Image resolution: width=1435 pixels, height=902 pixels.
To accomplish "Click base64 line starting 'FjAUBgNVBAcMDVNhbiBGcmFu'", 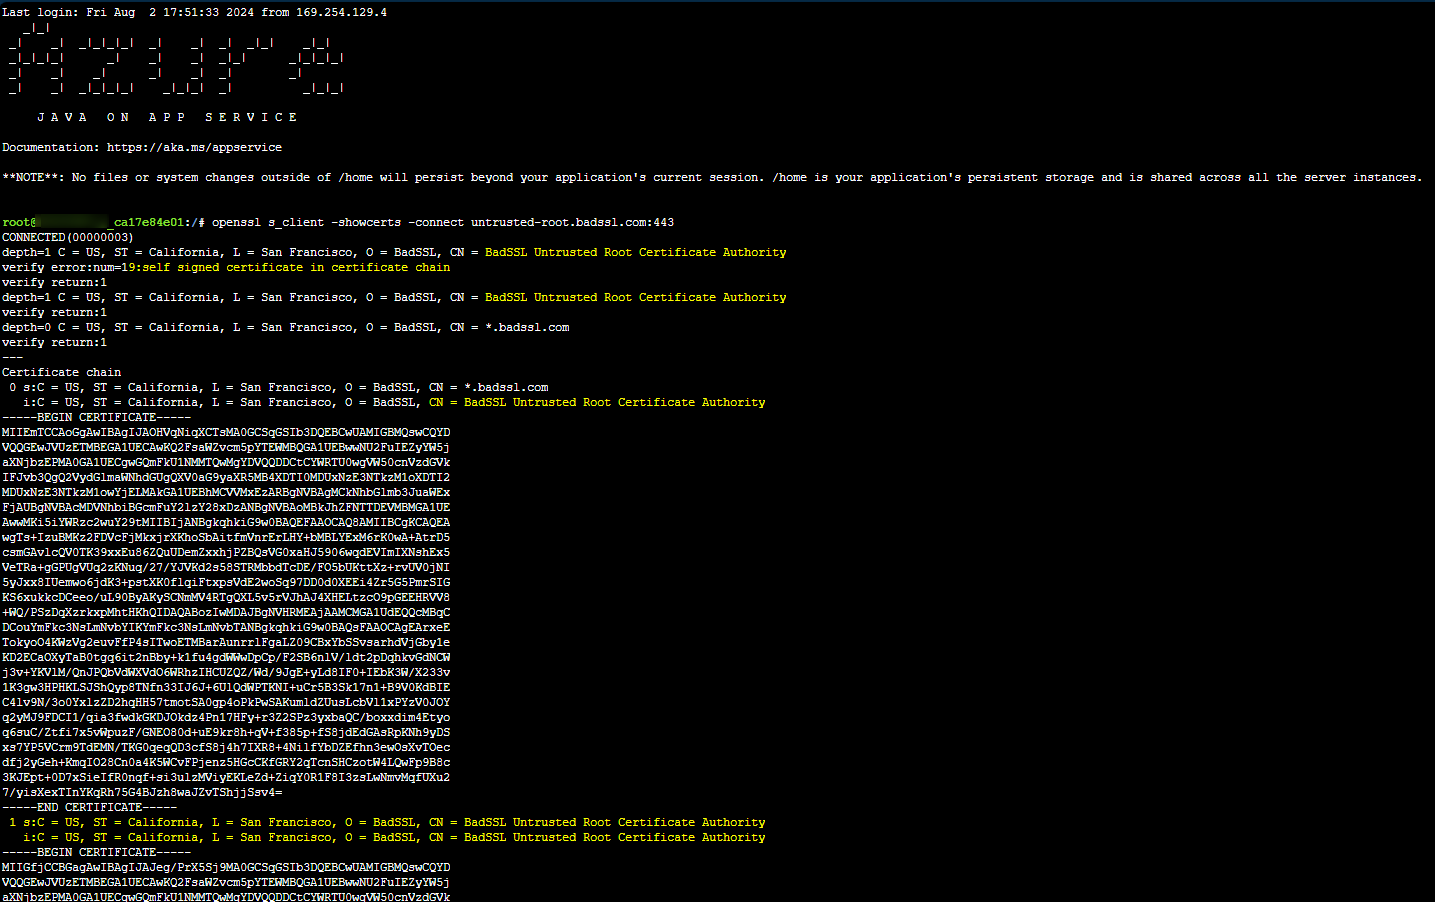I will coord(226,507).
